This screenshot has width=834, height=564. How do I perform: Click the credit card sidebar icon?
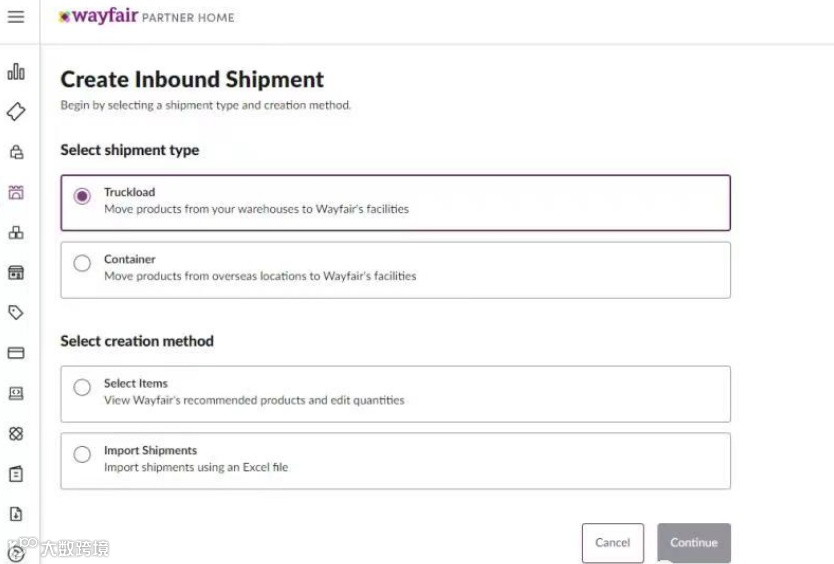[x=16, y=353]
